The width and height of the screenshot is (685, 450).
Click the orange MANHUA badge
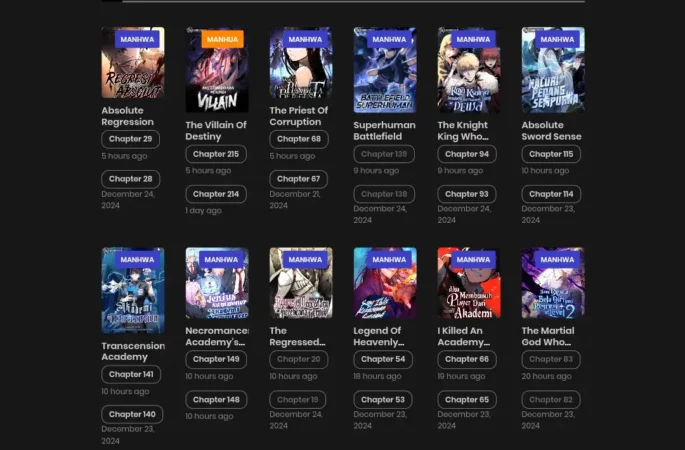[x=222, y=39]
